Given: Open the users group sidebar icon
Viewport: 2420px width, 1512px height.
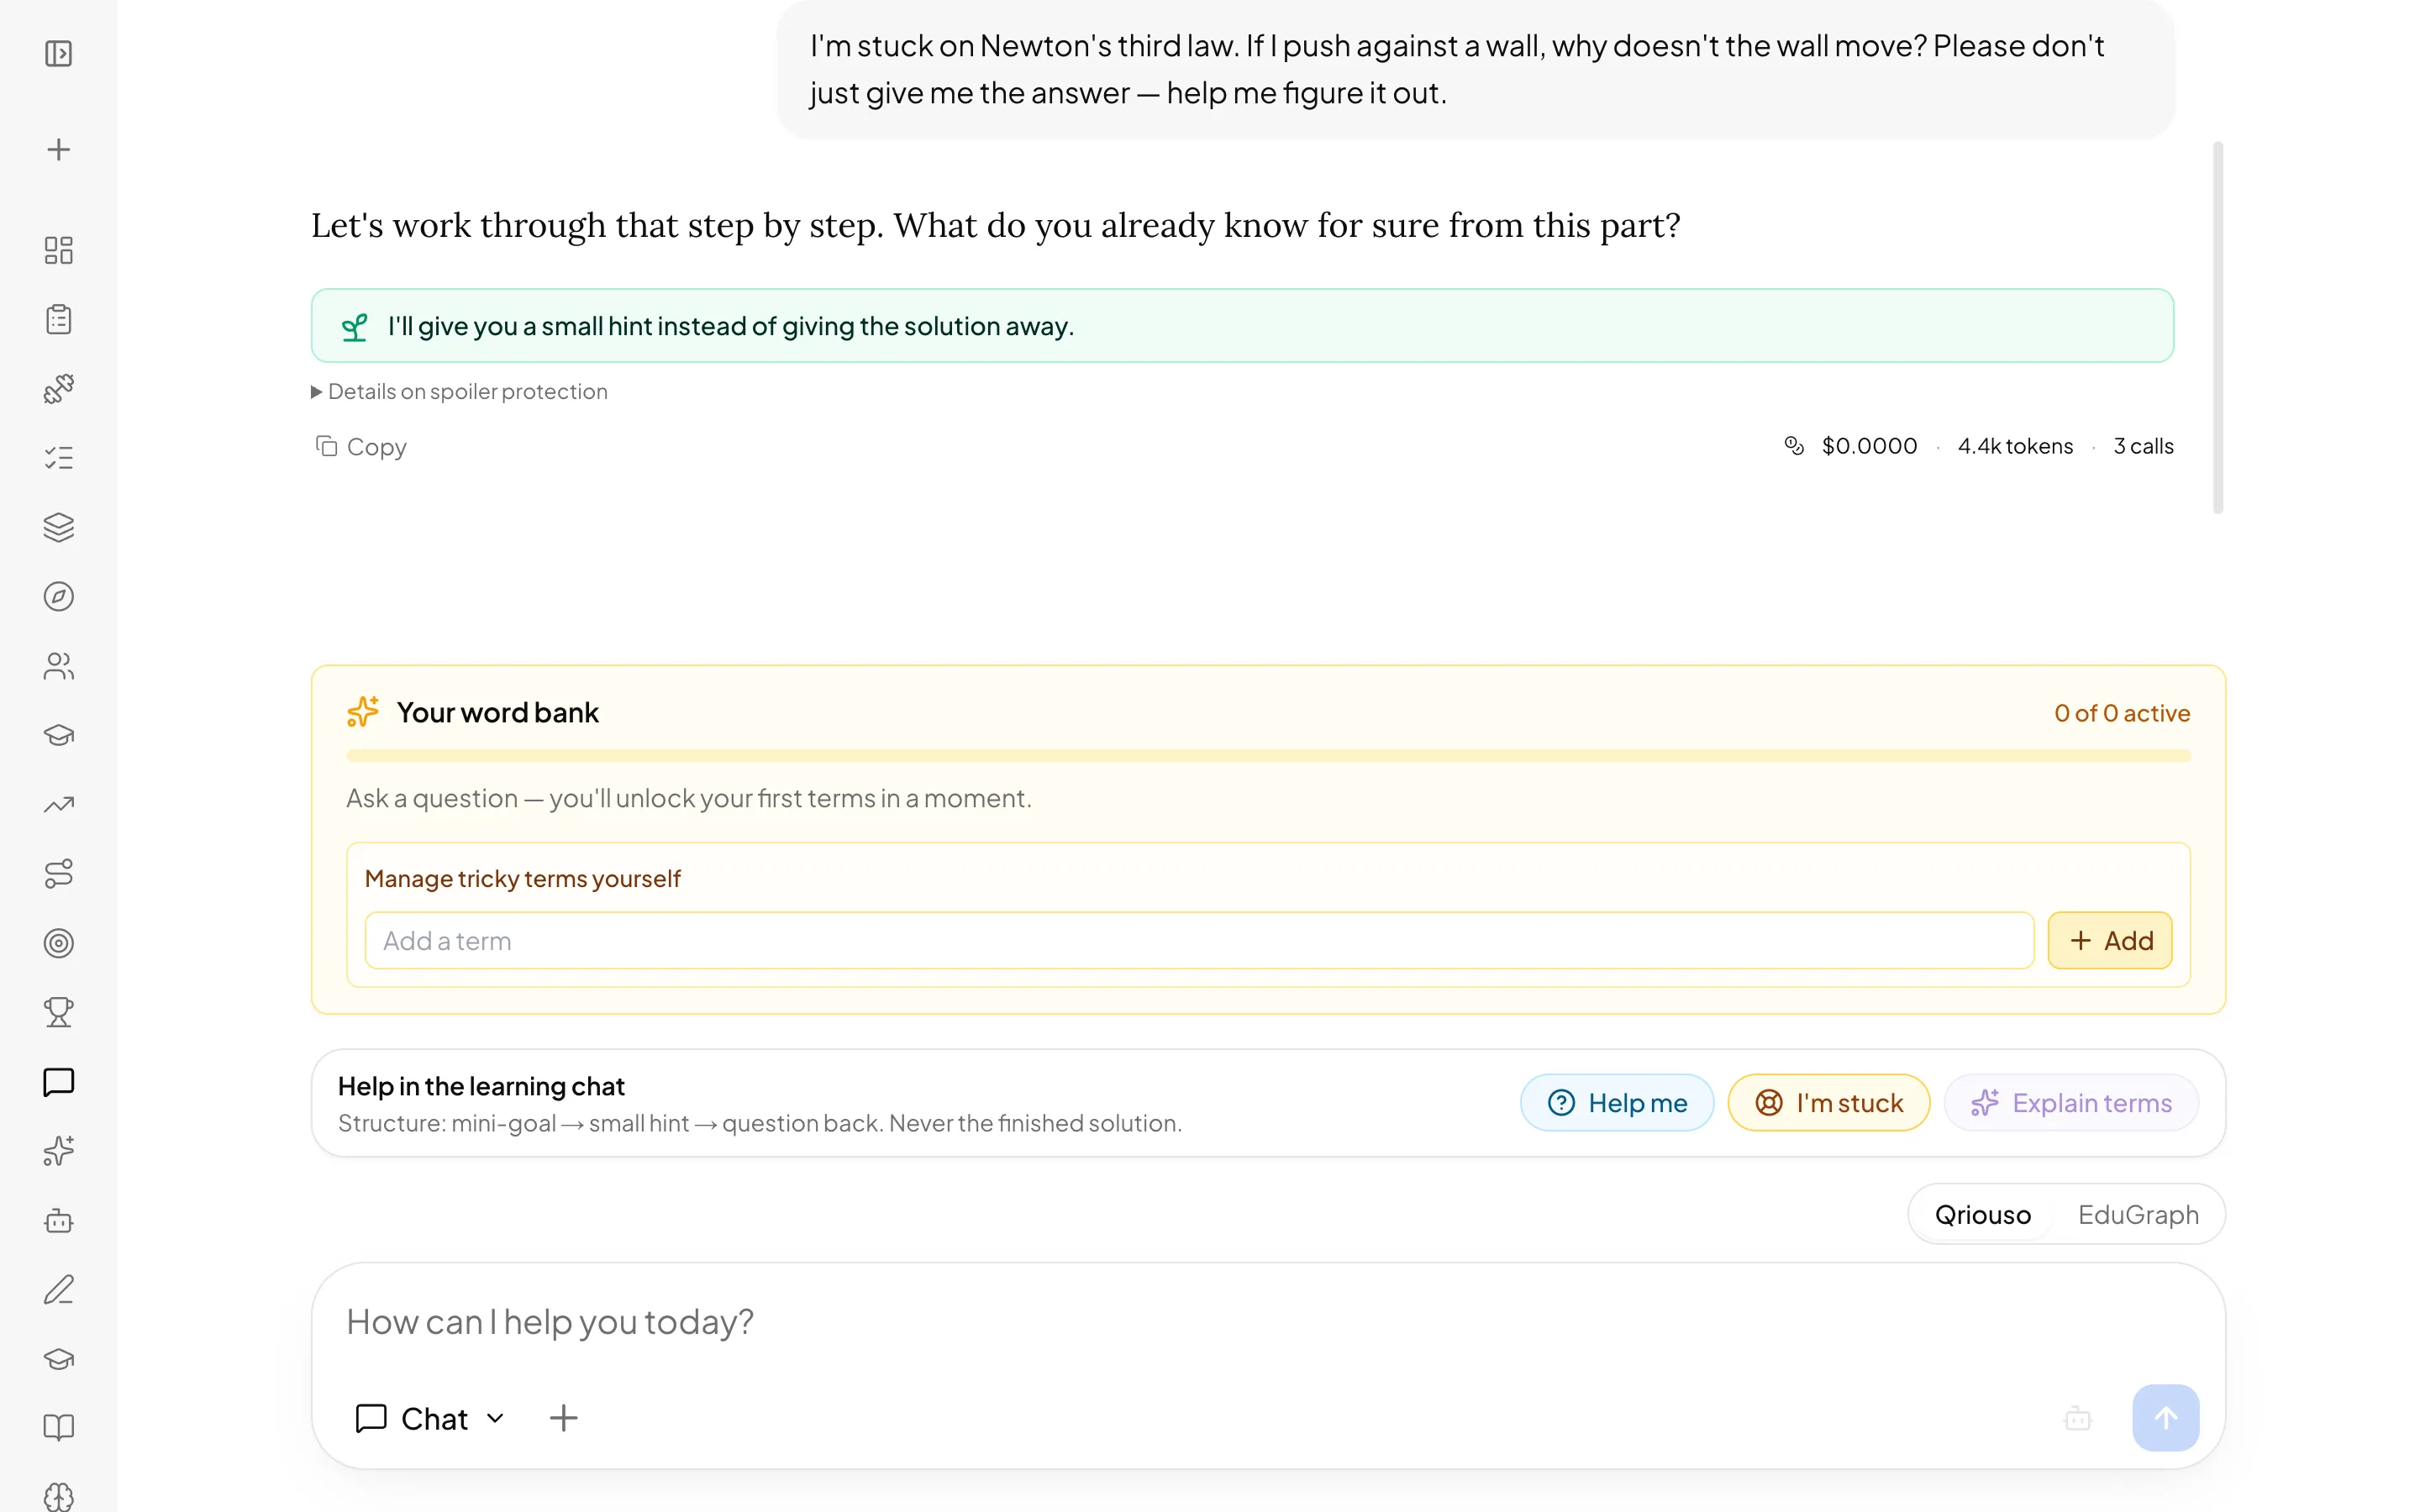Looking at the screenshot, I should pos(58,666).
